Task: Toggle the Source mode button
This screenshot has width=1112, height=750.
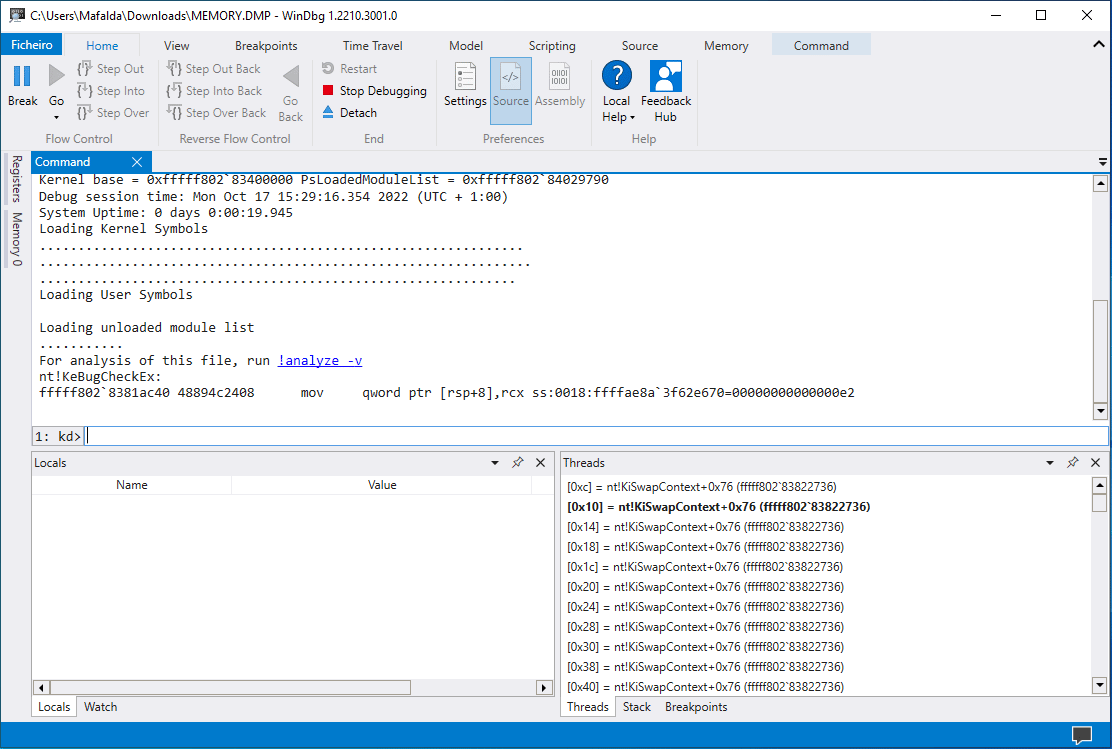Action: [511, 91]
